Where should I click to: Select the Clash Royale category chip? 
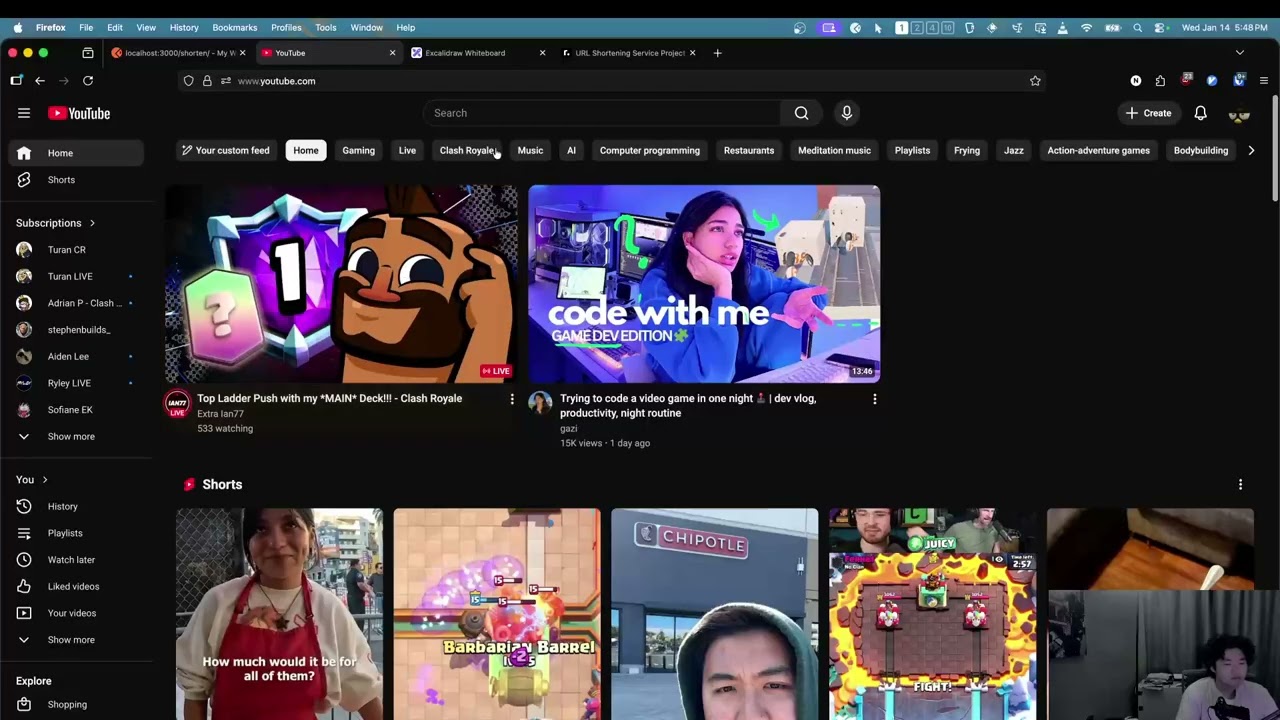[468, 151]
